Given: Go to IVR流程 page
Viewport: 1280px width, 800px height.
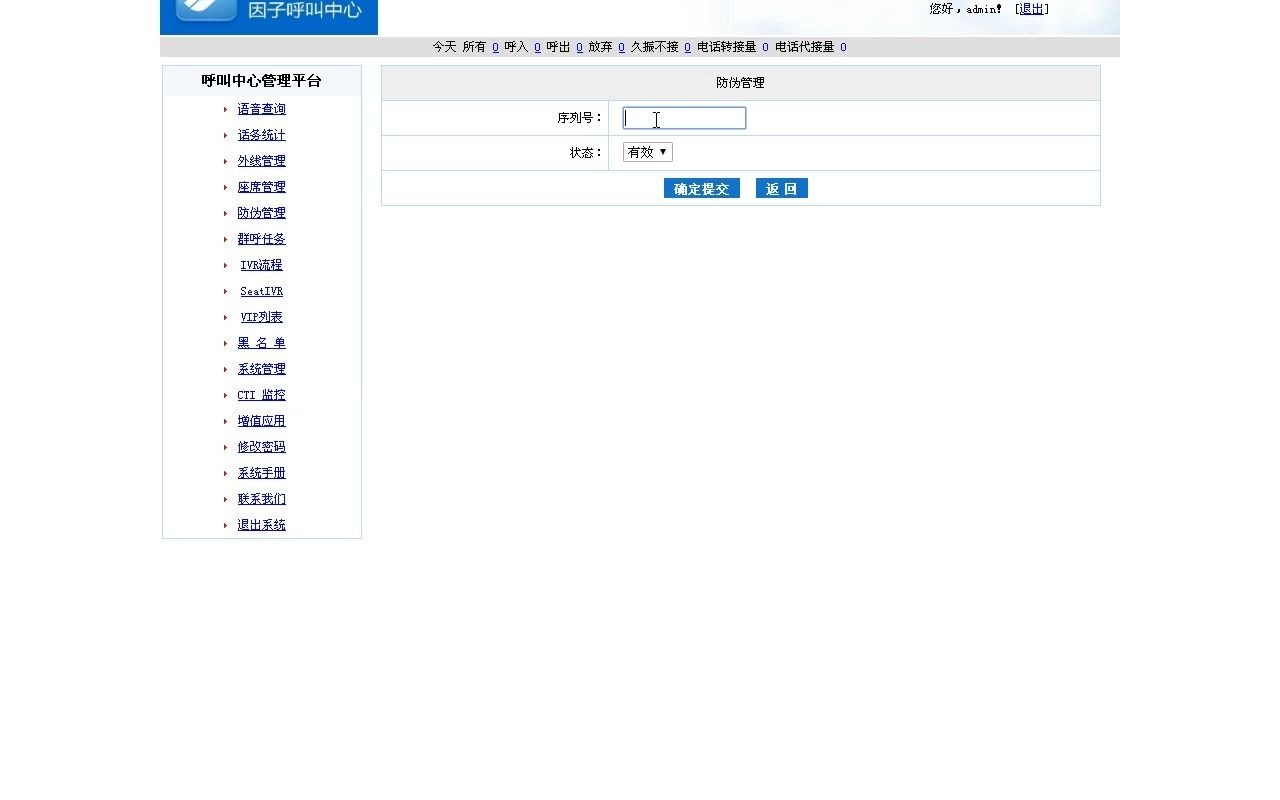Looking at the screenshot, I should tap(261, 265).
